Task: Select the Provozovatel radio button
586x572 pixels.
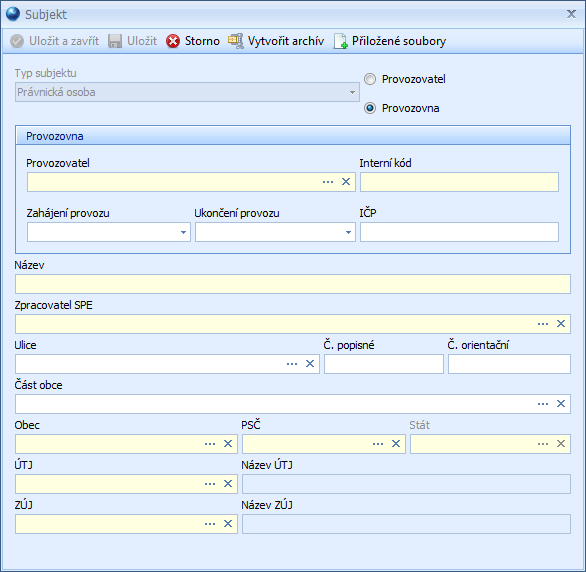Action: 370,79
